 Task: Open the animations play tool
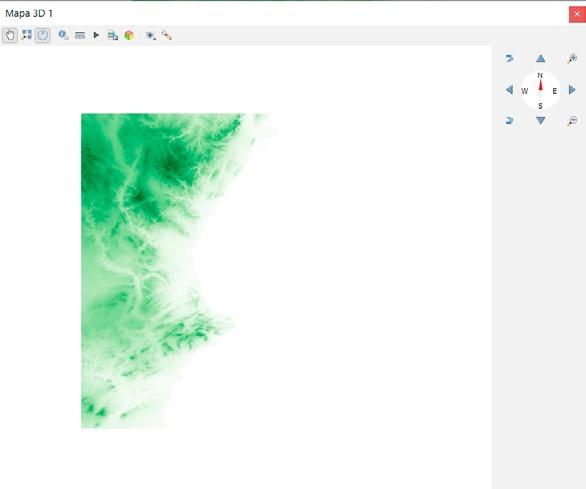coord(96,35)
